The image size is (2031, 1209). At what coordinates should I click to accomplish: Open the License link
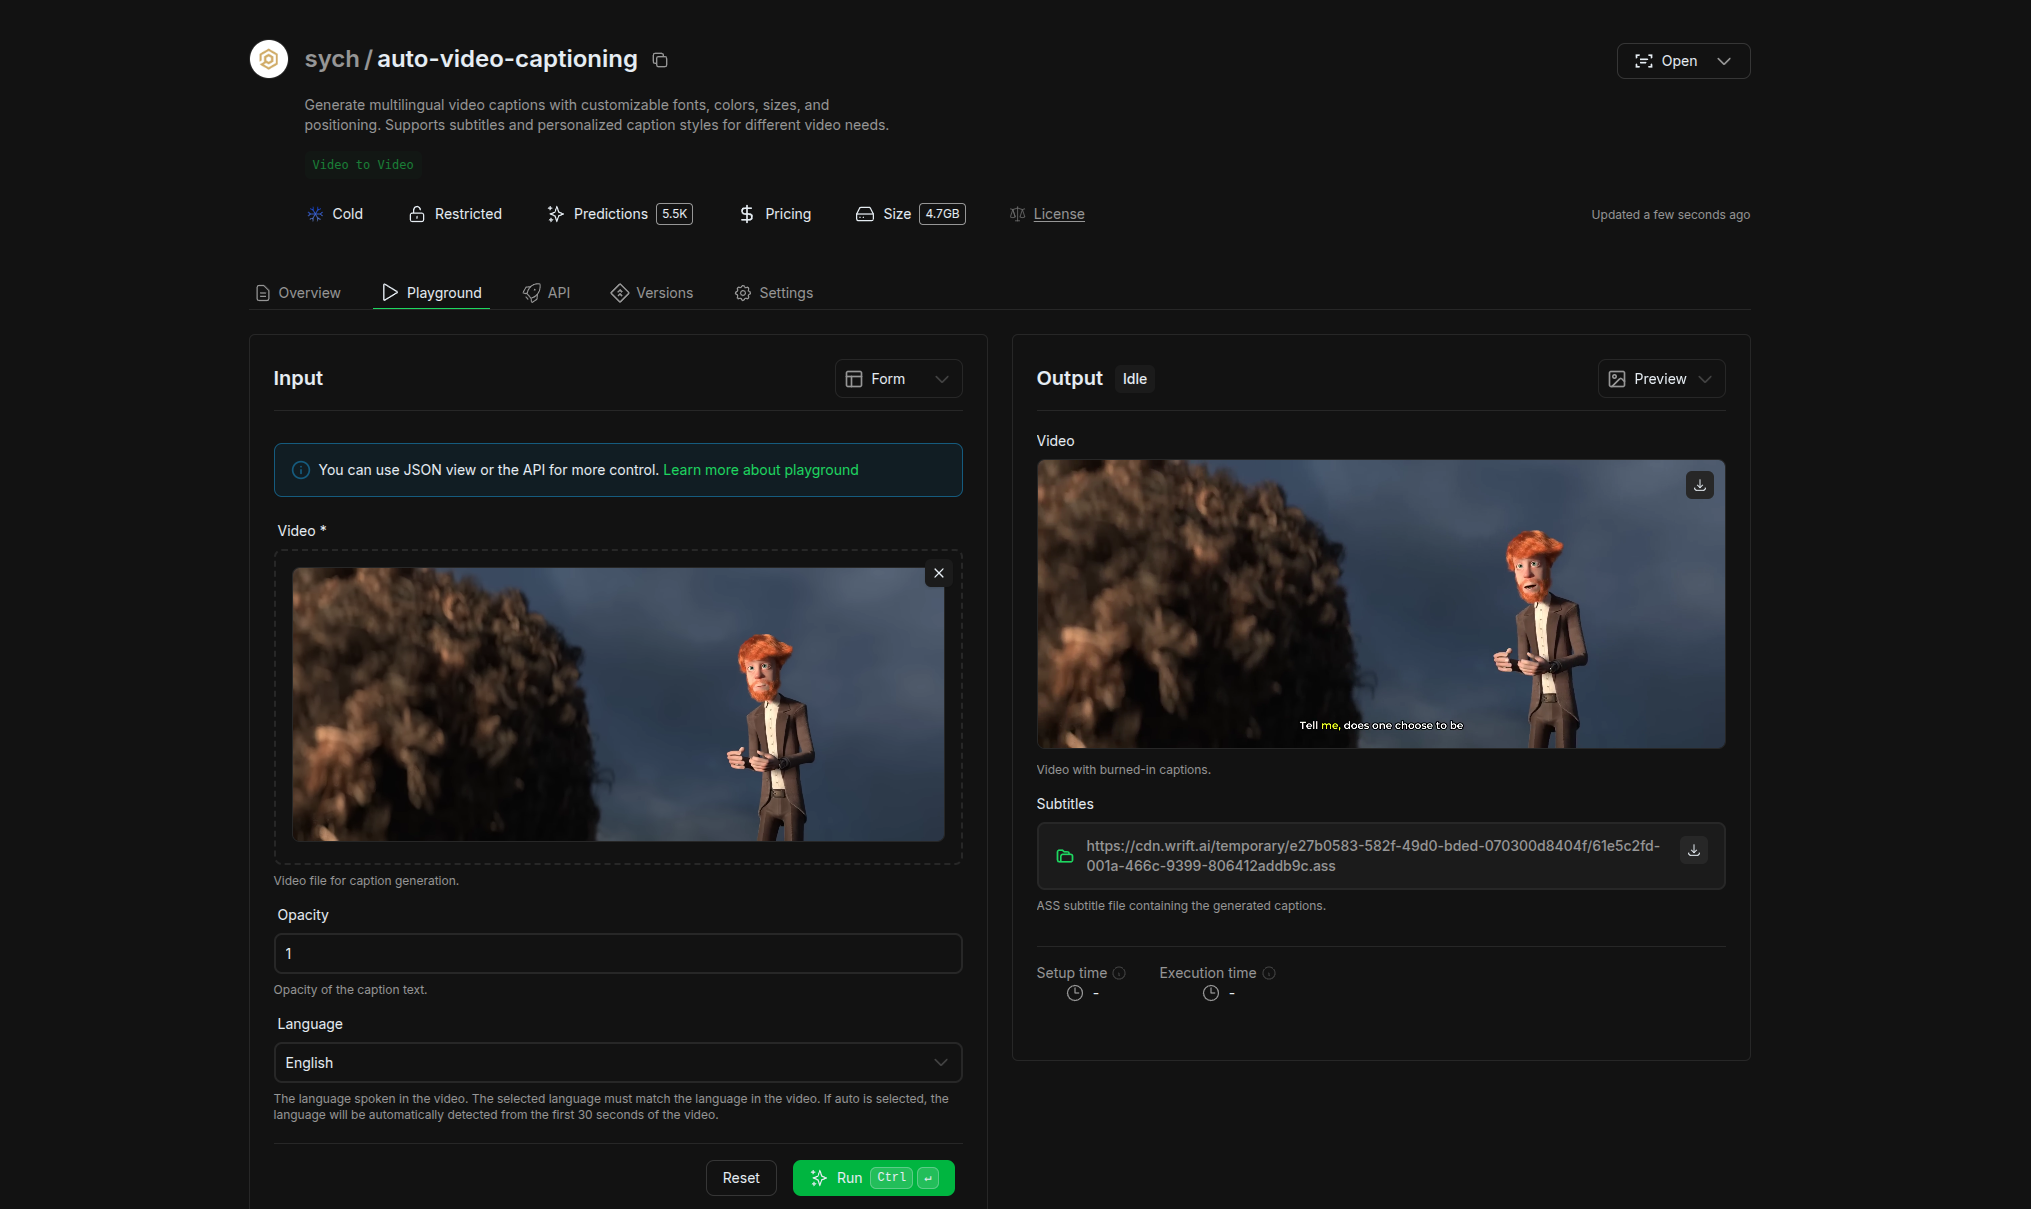click(1059, 214)
